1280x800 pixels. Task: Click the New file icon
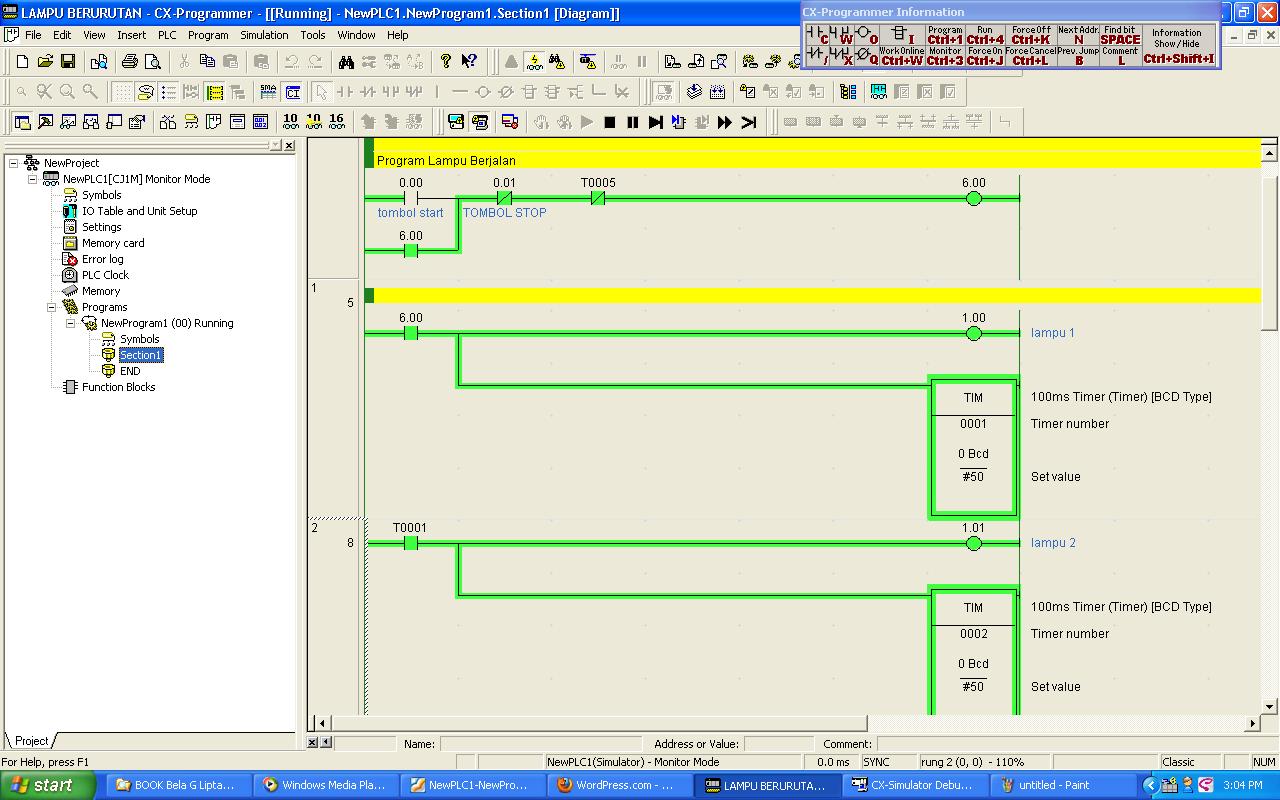click(x=22, y=62)
